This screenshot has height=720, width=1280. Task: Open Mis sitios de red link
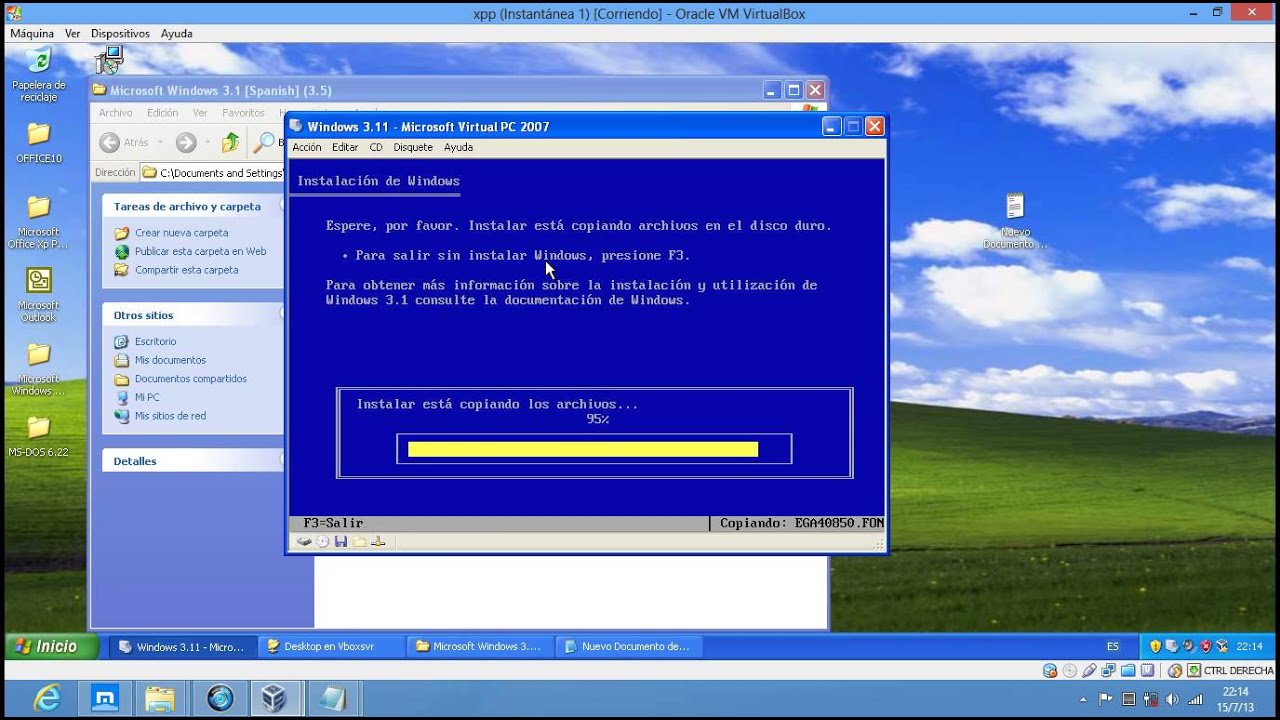click(x=170, y=416)
